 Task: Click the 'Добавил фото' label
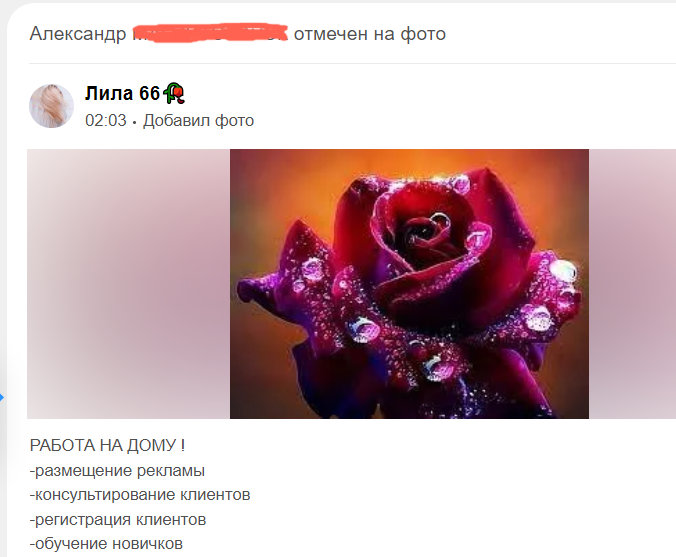(199, 120)
